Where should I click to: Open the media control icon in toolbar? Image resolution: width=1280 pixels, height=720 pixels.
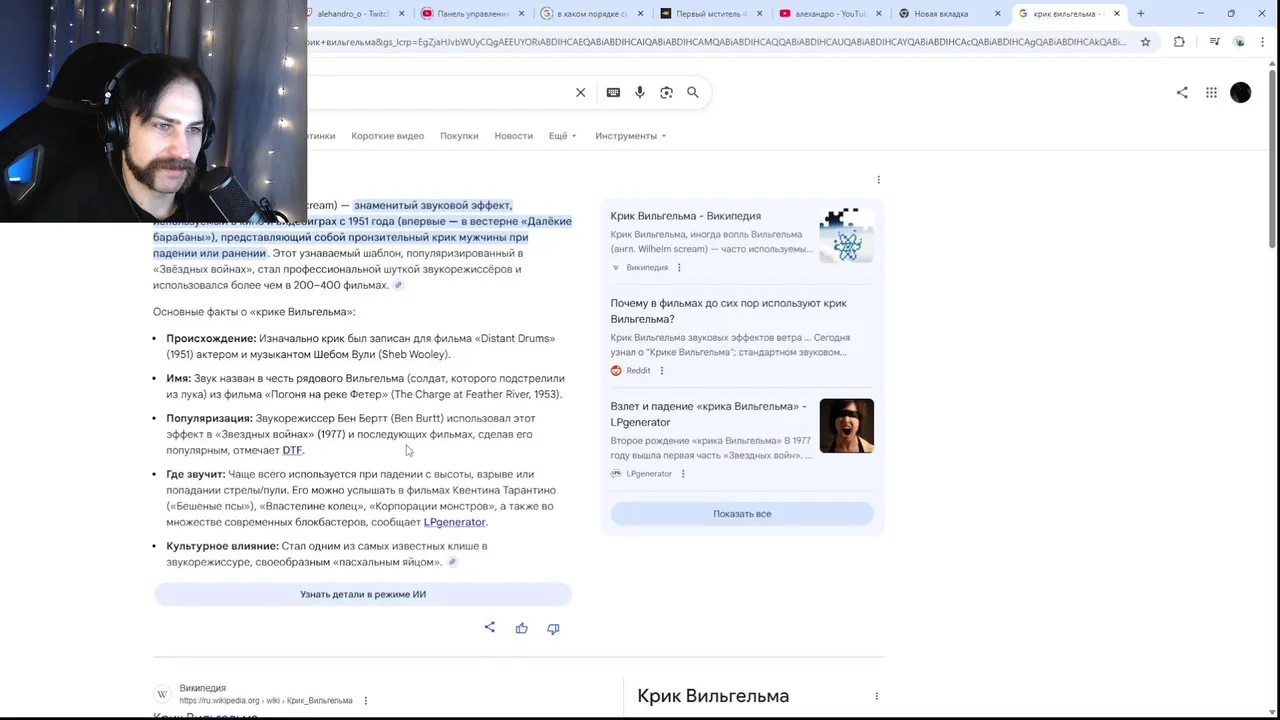(1214, 42)
